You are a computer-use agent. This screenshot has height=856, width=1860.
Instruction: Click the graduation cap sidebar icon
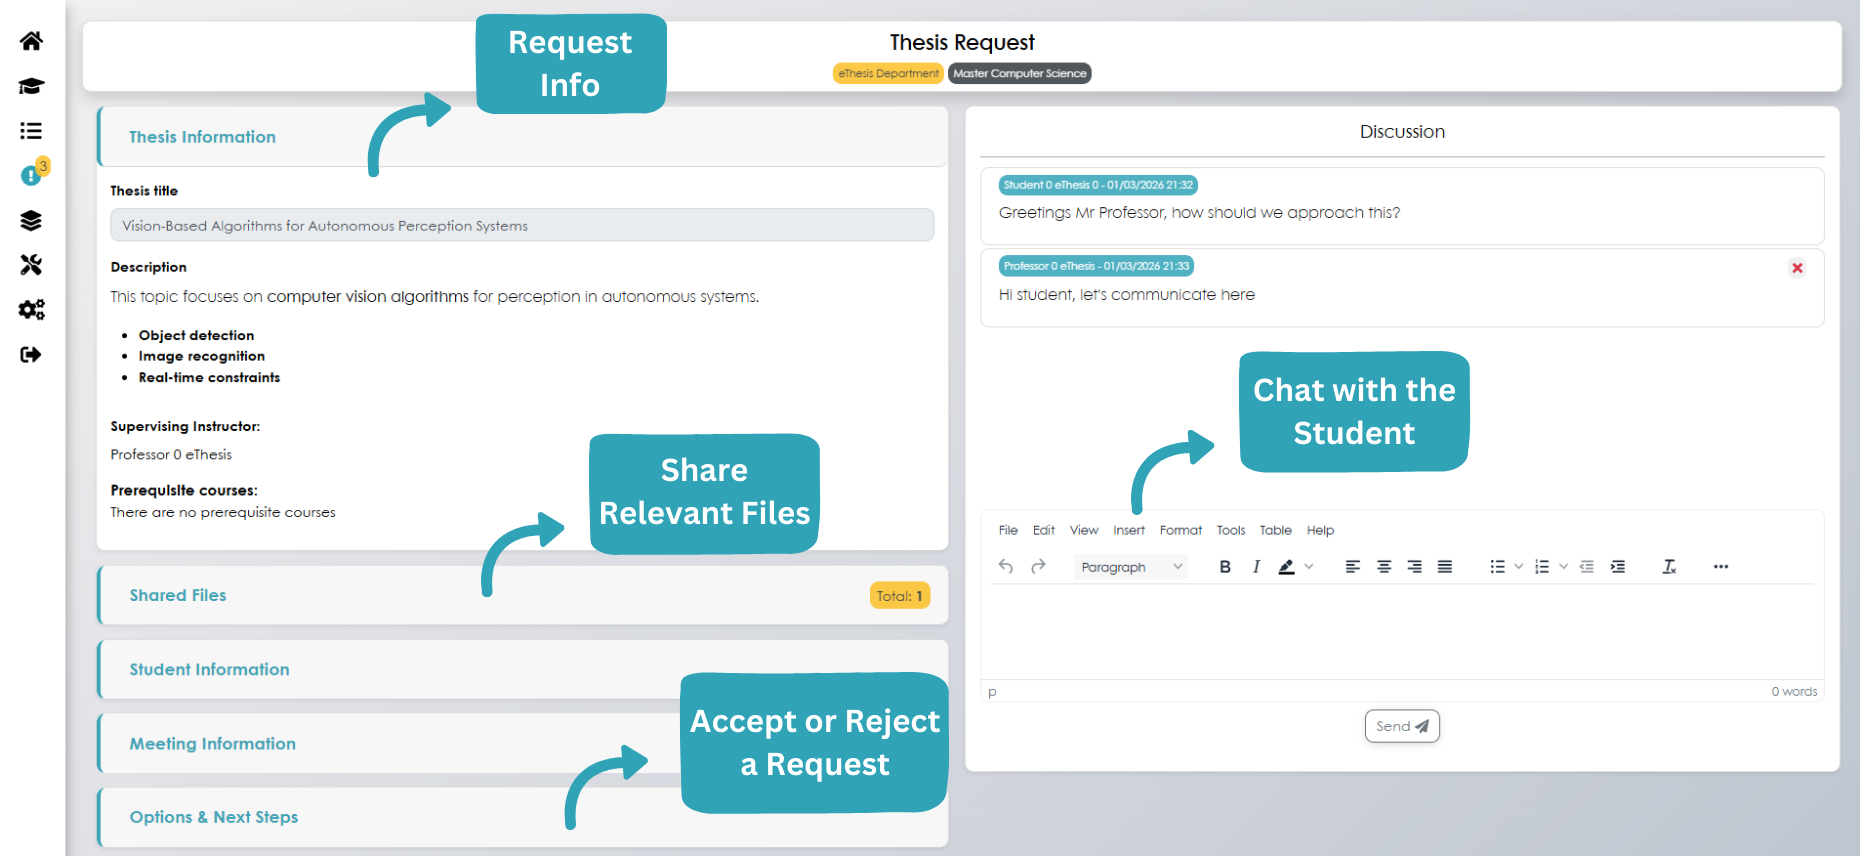[31, 86]
